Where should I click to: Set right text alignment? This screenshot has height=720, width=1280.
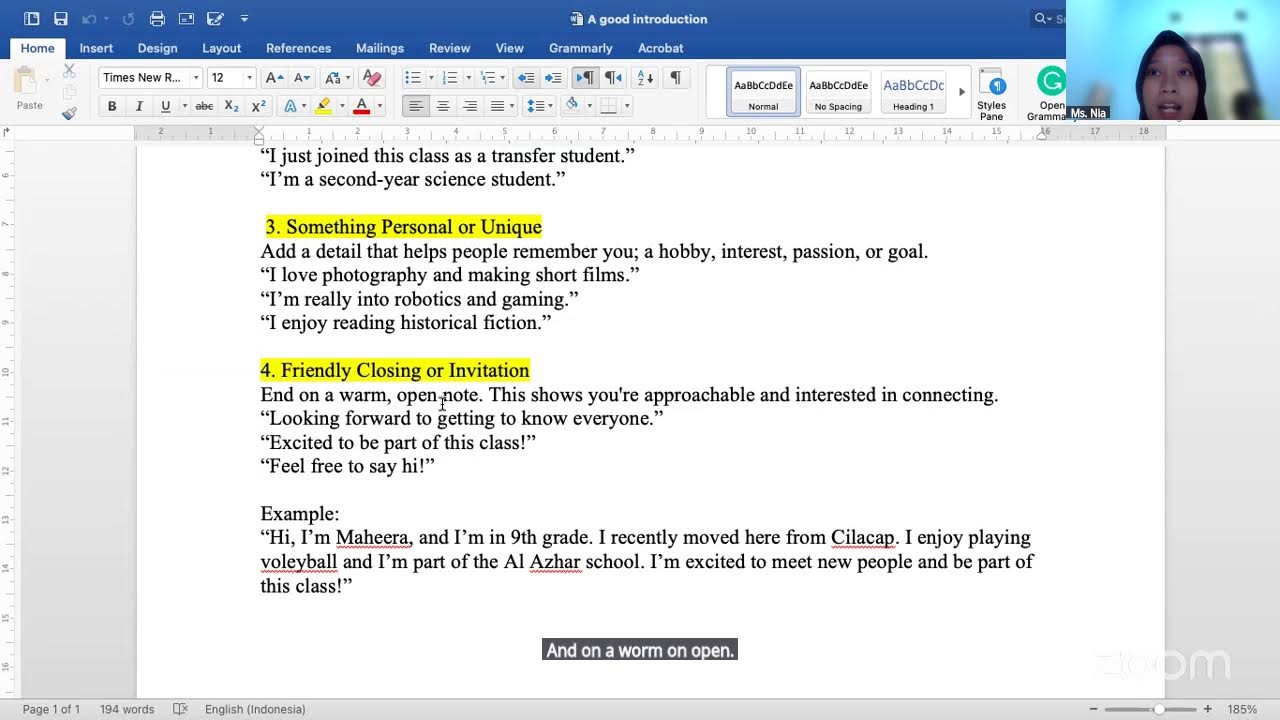click(470, 106)
